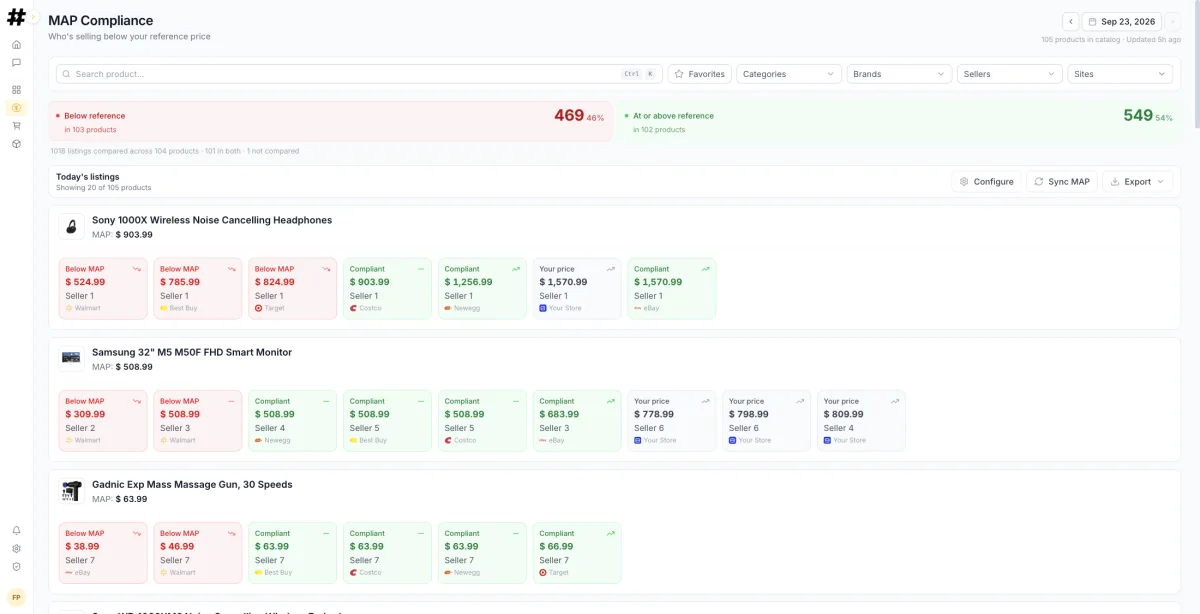Click the Ctrl K shortcut badge
The height and width of the screenshot is (614, 1200).
tap(638, 74)
